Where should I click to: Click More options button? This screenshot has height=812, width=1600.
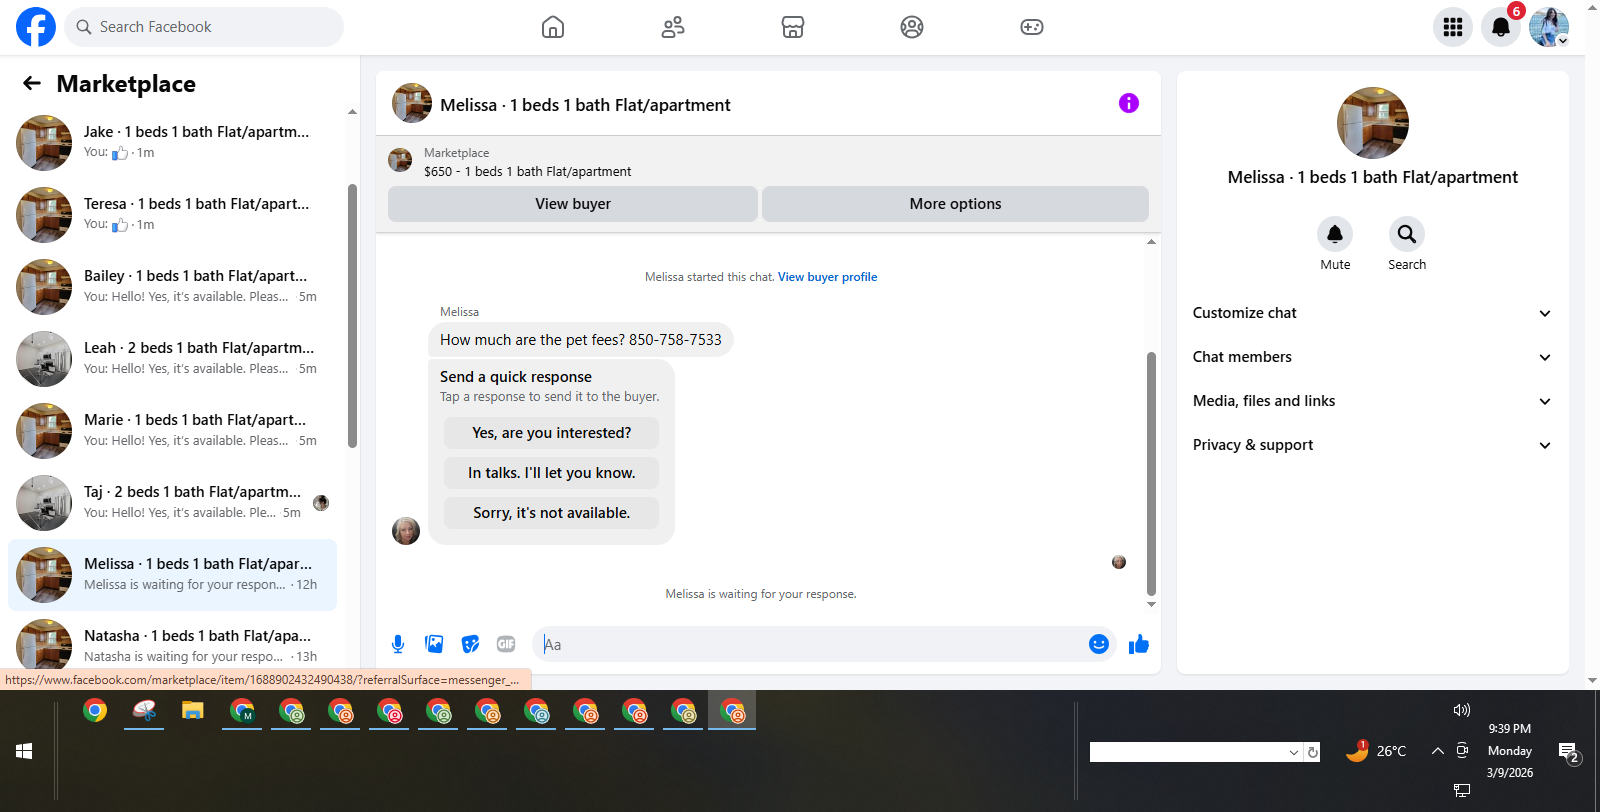tap(955, 204)
